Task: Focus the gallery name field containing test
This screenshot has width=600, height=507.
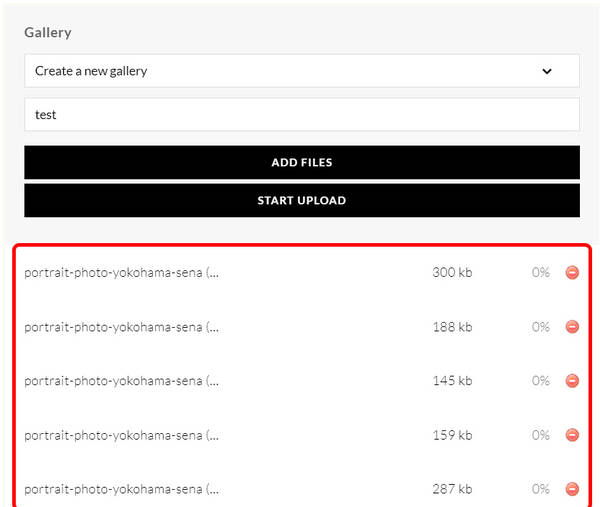Action: (x=301, y=114)
